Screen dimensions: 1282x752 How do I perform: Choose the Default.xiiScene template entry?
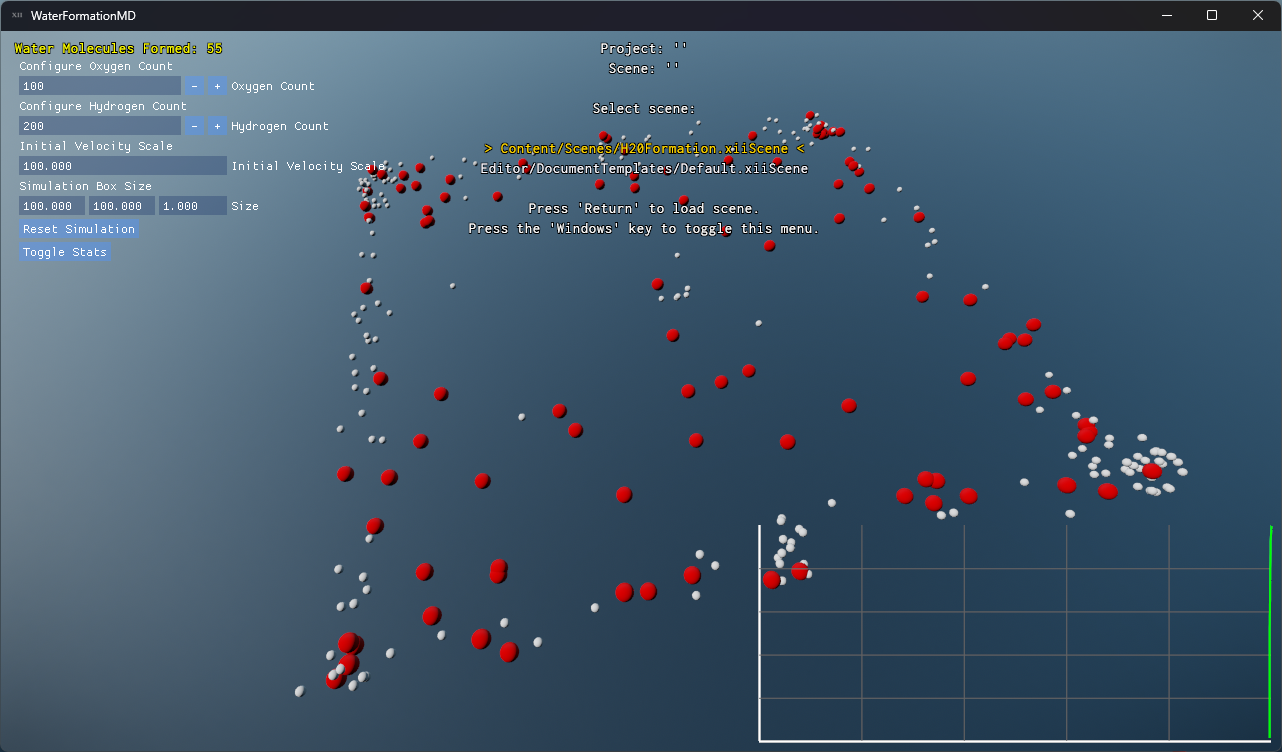pyautogui.click(x=644, y=168)
